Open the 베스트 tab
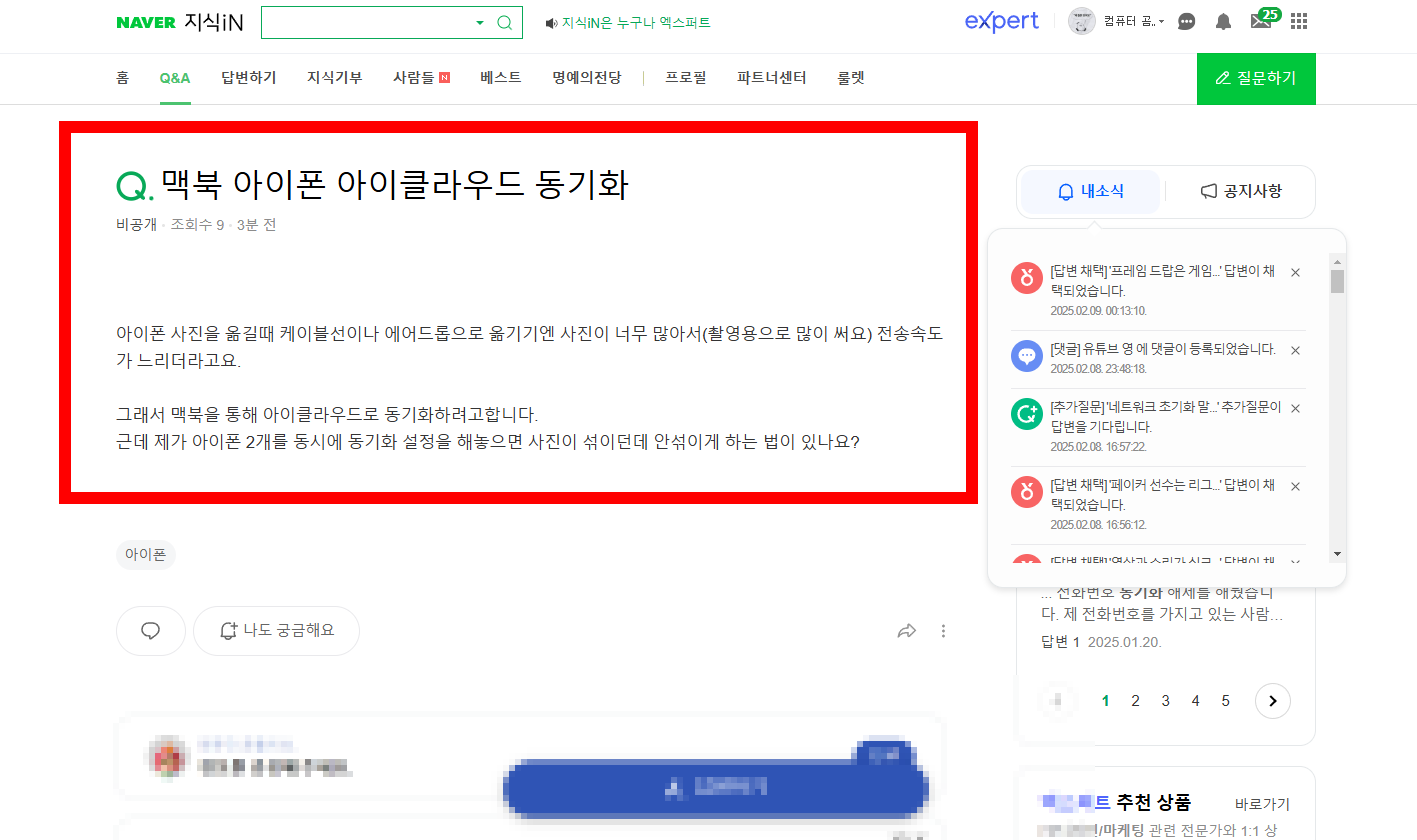This screenshot has width=1417, height=840. pyautogui.click(x=501, y=77)
